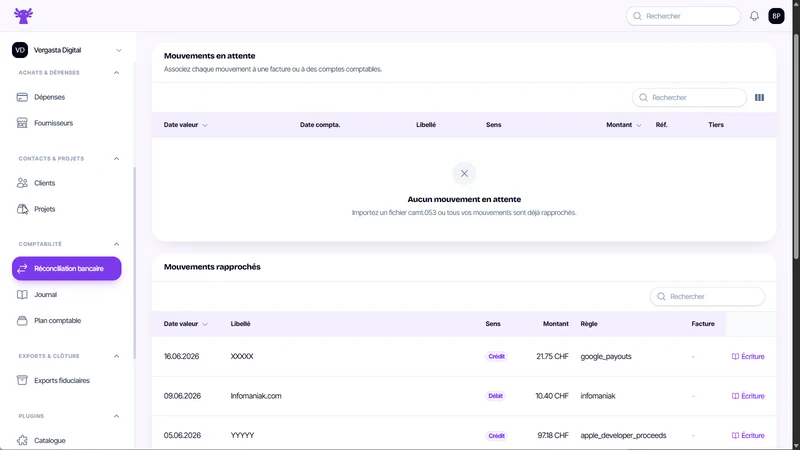Click the Clients people icon

tap(22, 183)
